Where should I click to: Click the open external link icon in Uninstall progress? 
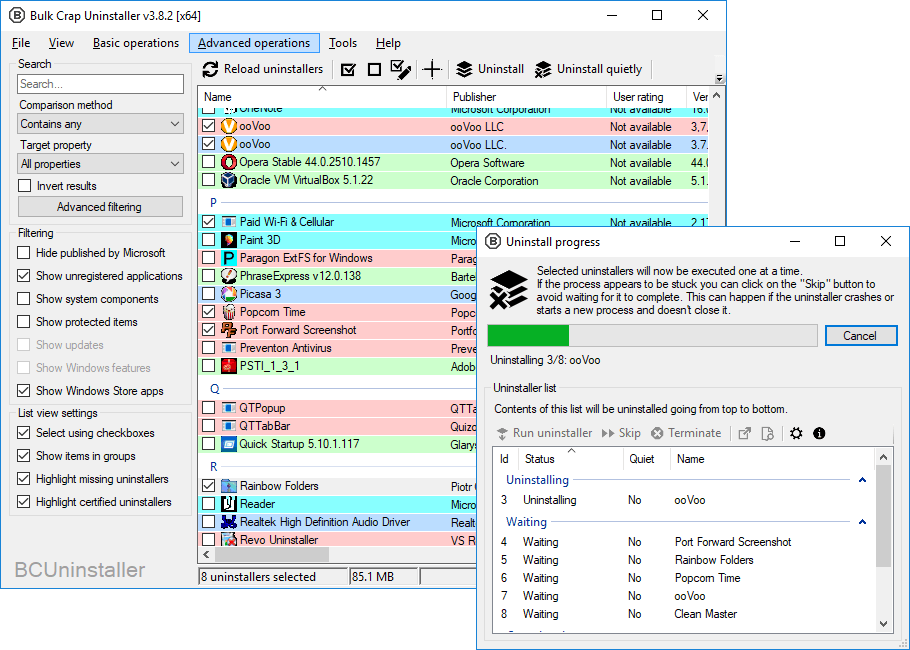tap(745, 434)
